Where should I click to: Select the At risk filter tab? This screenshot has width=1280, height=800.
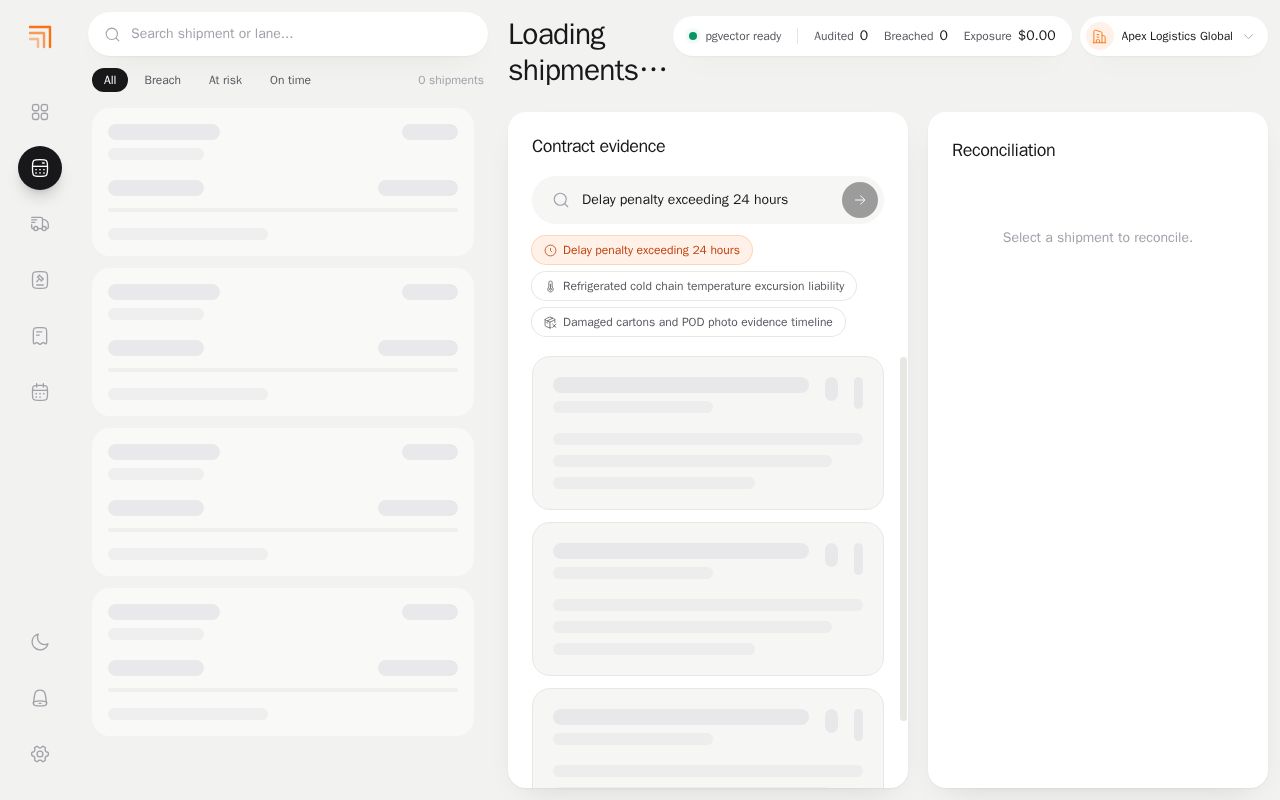tap(225, 80)
